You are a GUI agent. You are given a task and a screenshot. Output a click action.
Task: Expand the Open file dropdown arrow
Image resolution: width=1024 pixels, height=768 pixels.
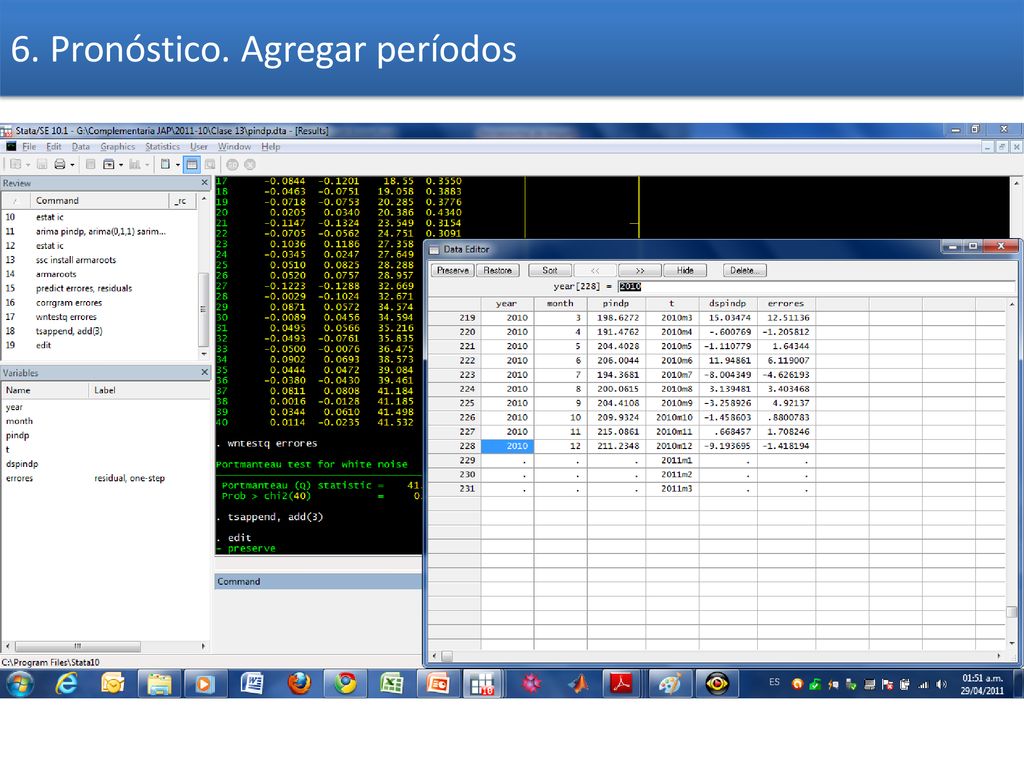(28, 165)
